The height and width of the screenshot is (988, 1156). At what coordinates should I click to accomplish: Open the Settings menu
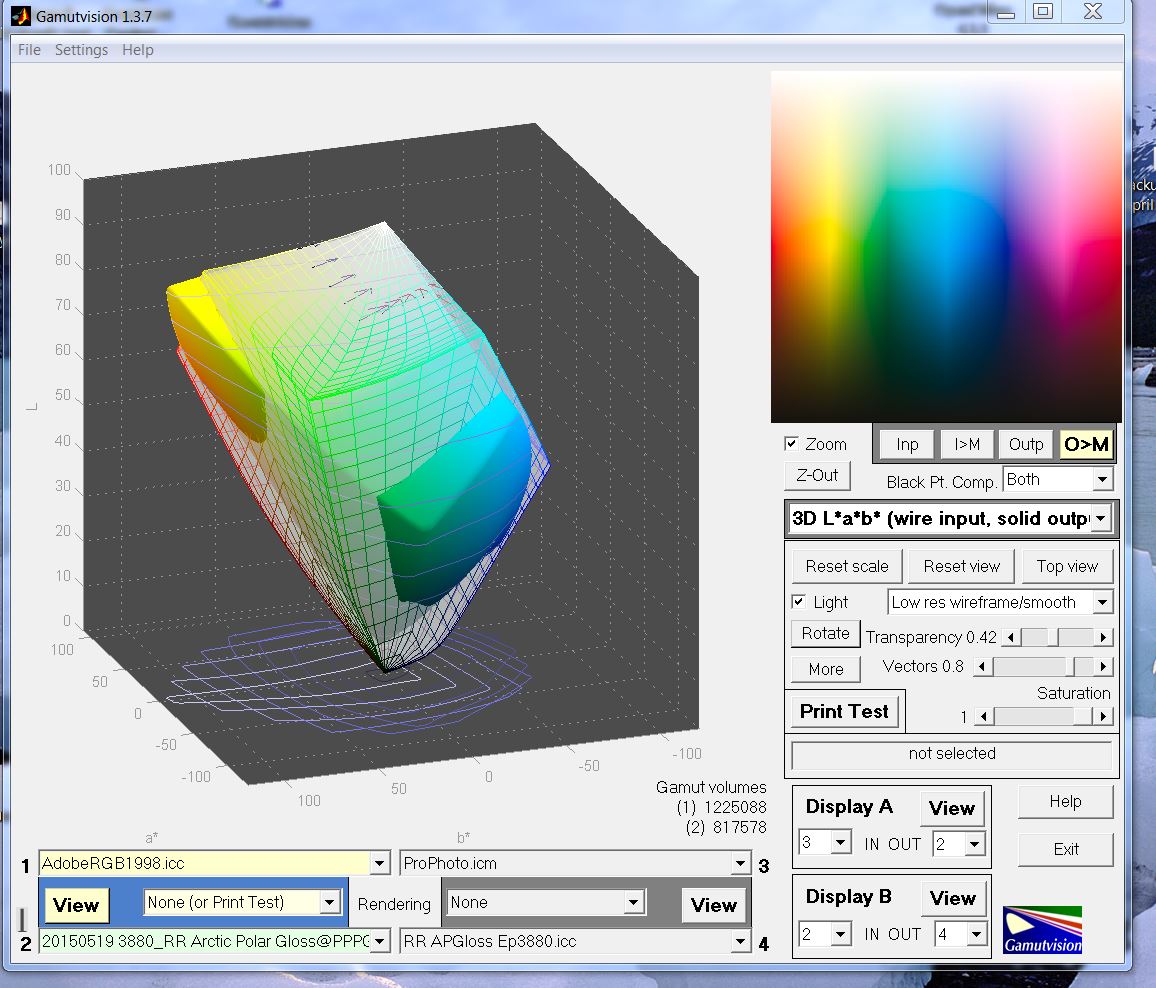(x=81, y=50)
